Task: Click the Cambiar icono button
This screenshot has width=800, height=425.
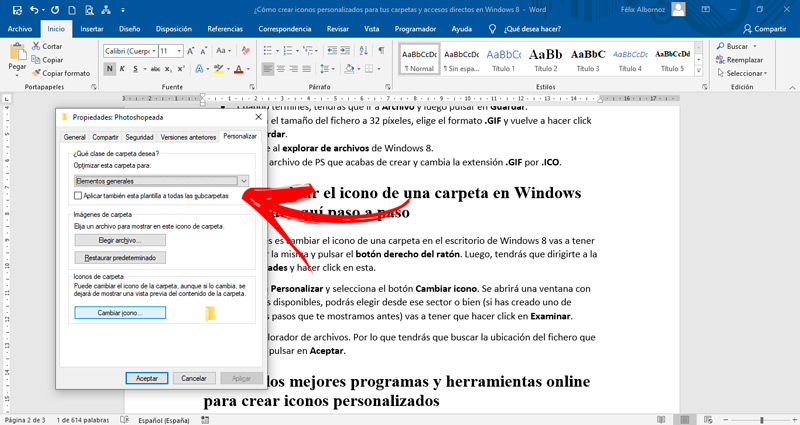Action: click(120, 313)
